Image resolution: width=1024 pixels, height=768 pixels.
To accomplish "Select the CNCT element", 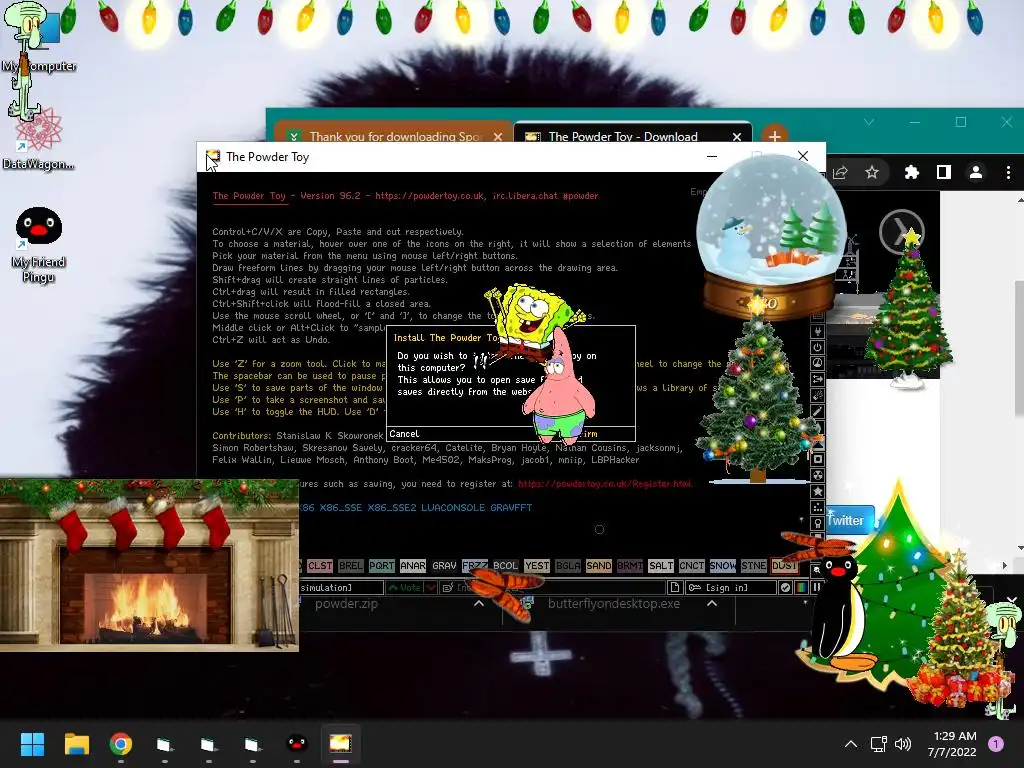I will point(692,566).
